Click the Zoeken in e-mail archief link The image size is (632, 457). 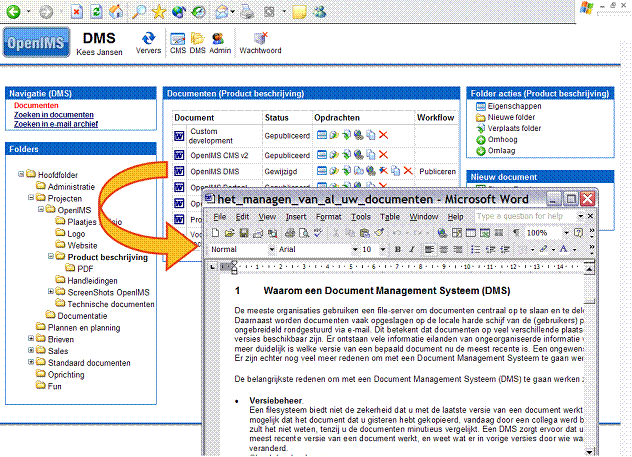[x=56, y=124]
